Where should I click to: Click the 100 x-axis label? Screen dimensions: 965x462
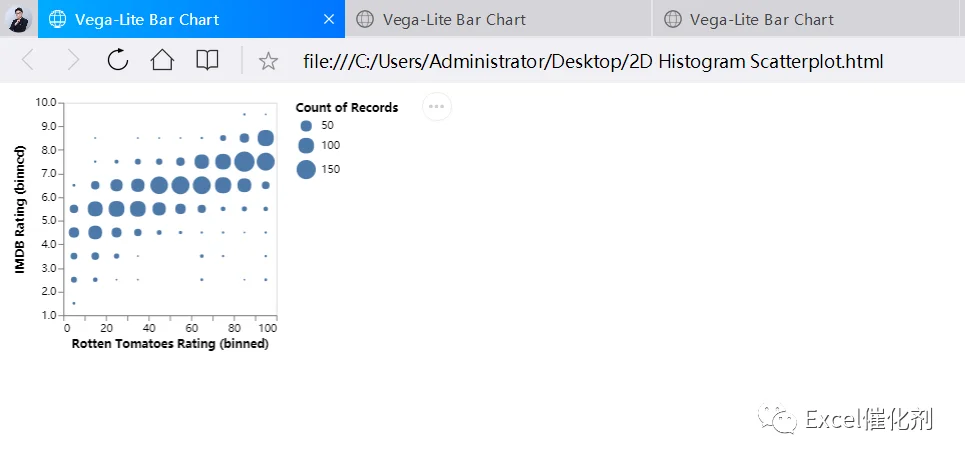pos(268,327)
